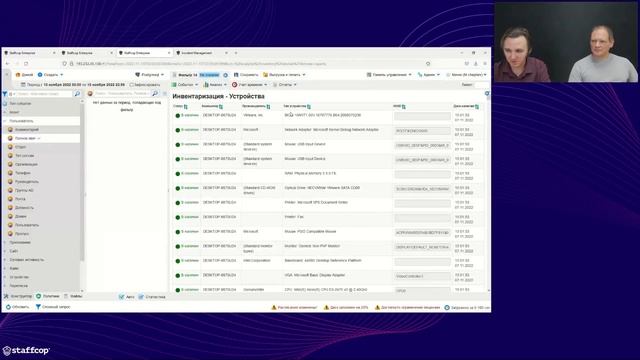
Task: Sort by the Статус column sort icon
Action: click(x=186, y=107)
